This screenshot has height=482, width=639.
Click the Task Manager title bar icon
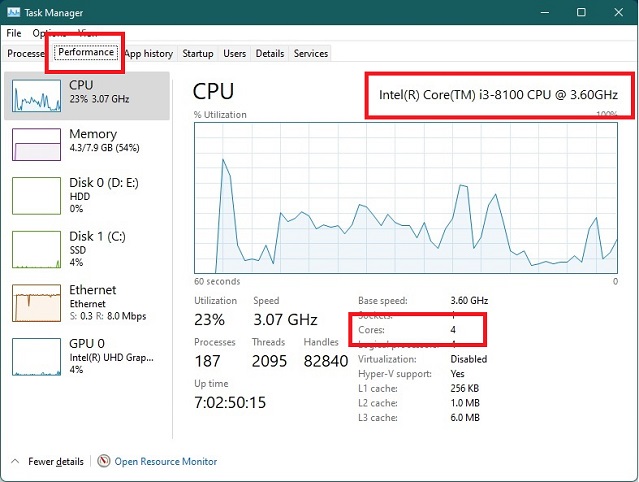click(x=13, y=12)
